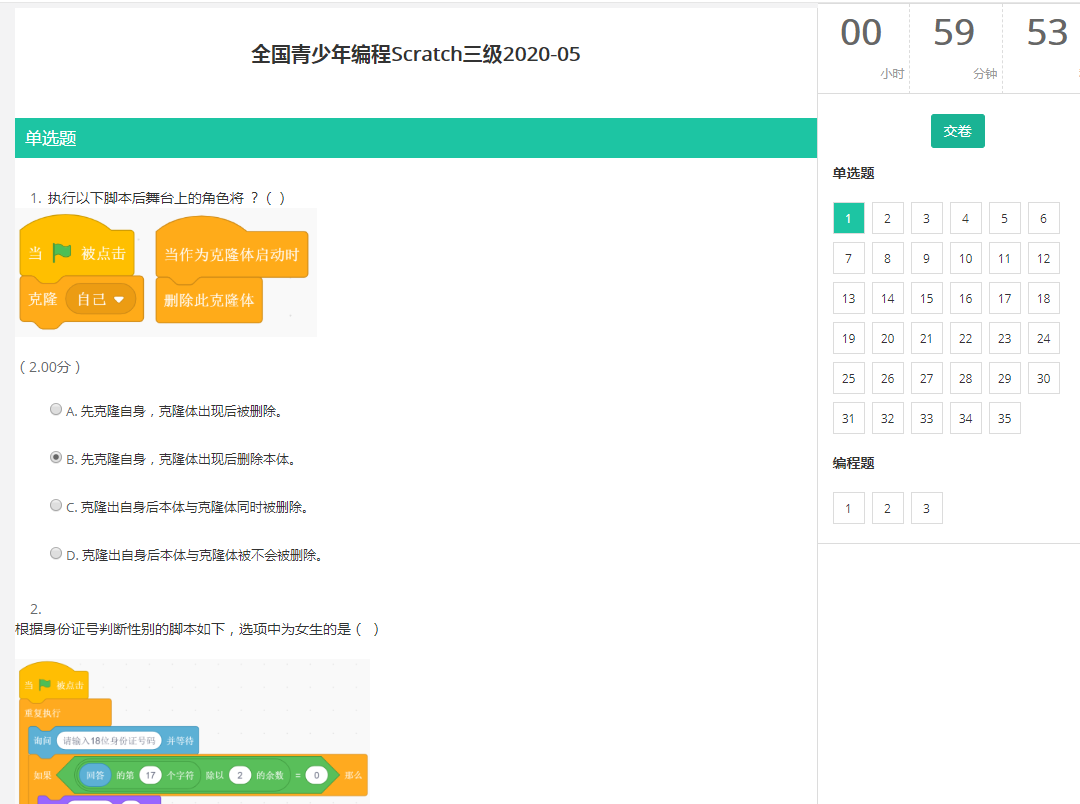This screenshot has height=804, width=1080.
Task: Open single-choice question 34
Action: [966, 418]
